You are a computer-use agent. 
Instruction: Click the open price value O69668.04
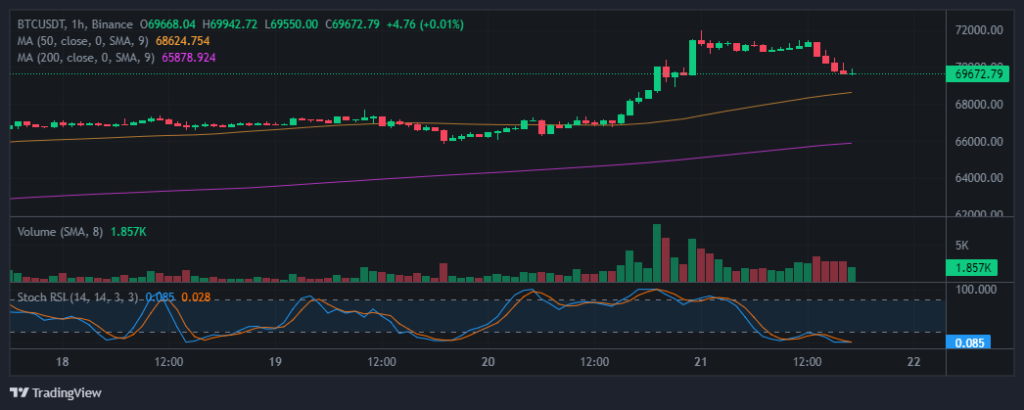pos(168,25)
